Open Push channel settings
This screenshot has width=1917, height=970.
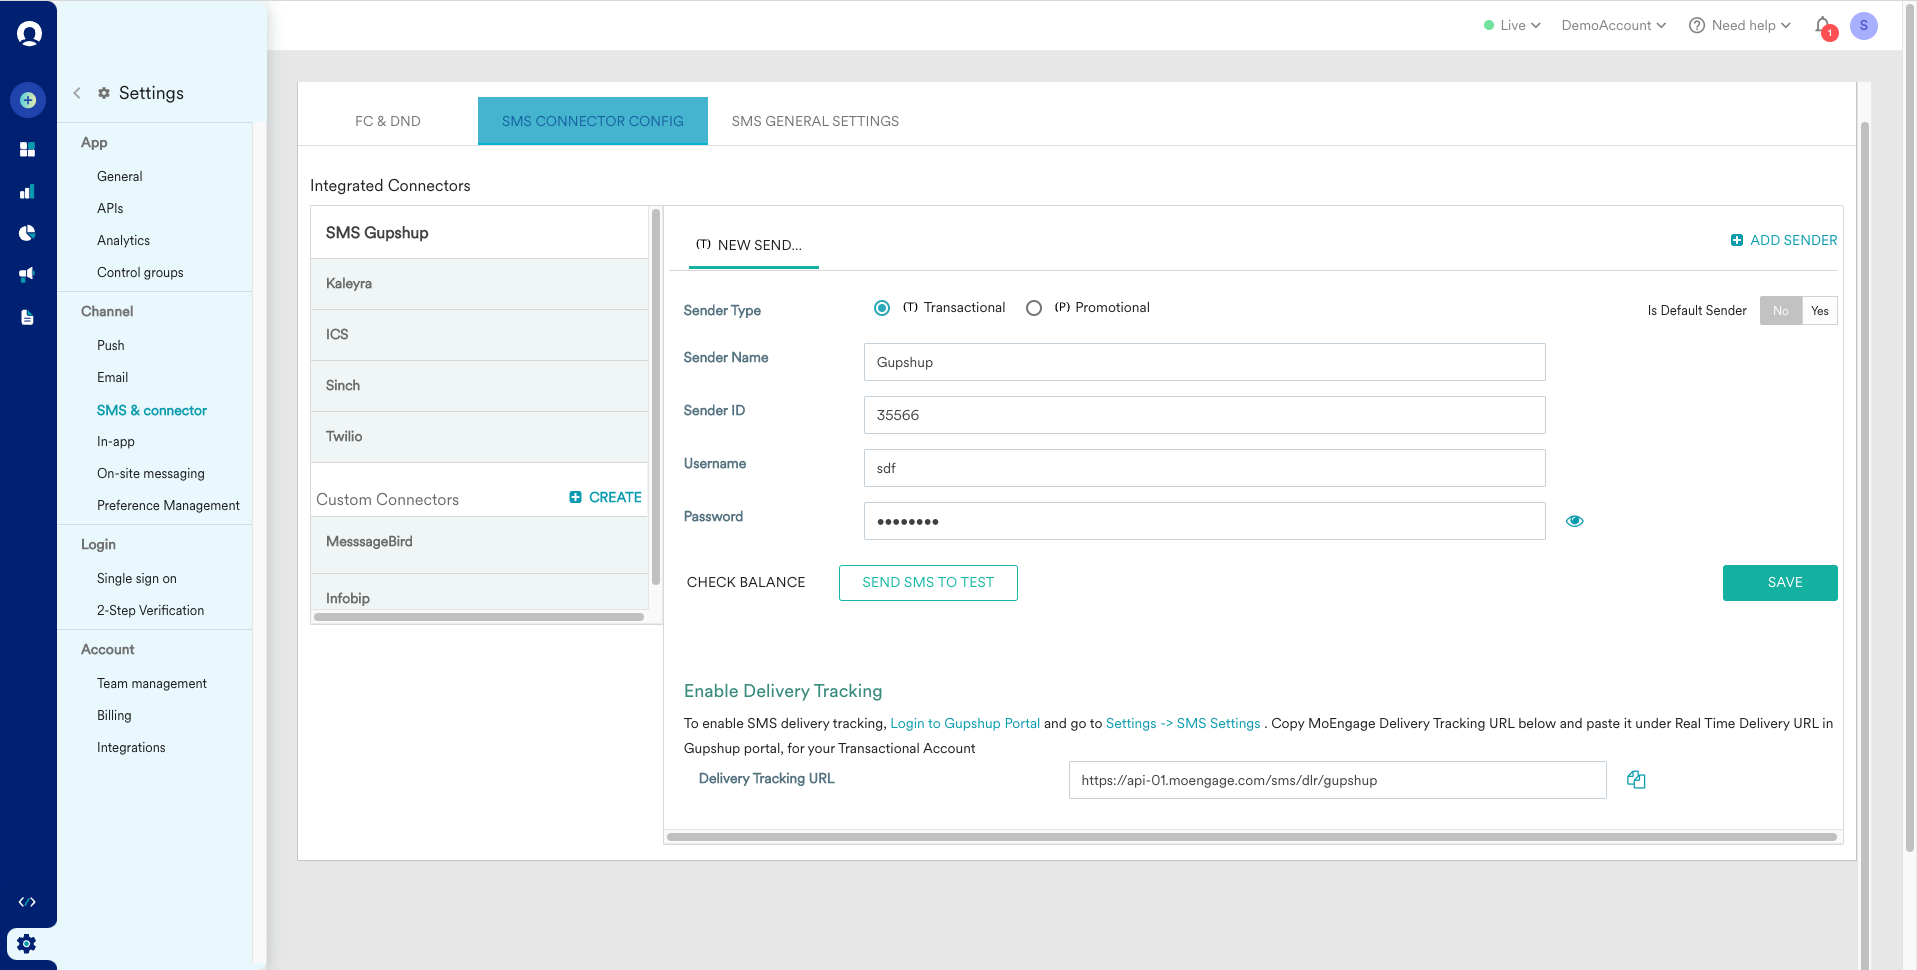tap(111, 345)
